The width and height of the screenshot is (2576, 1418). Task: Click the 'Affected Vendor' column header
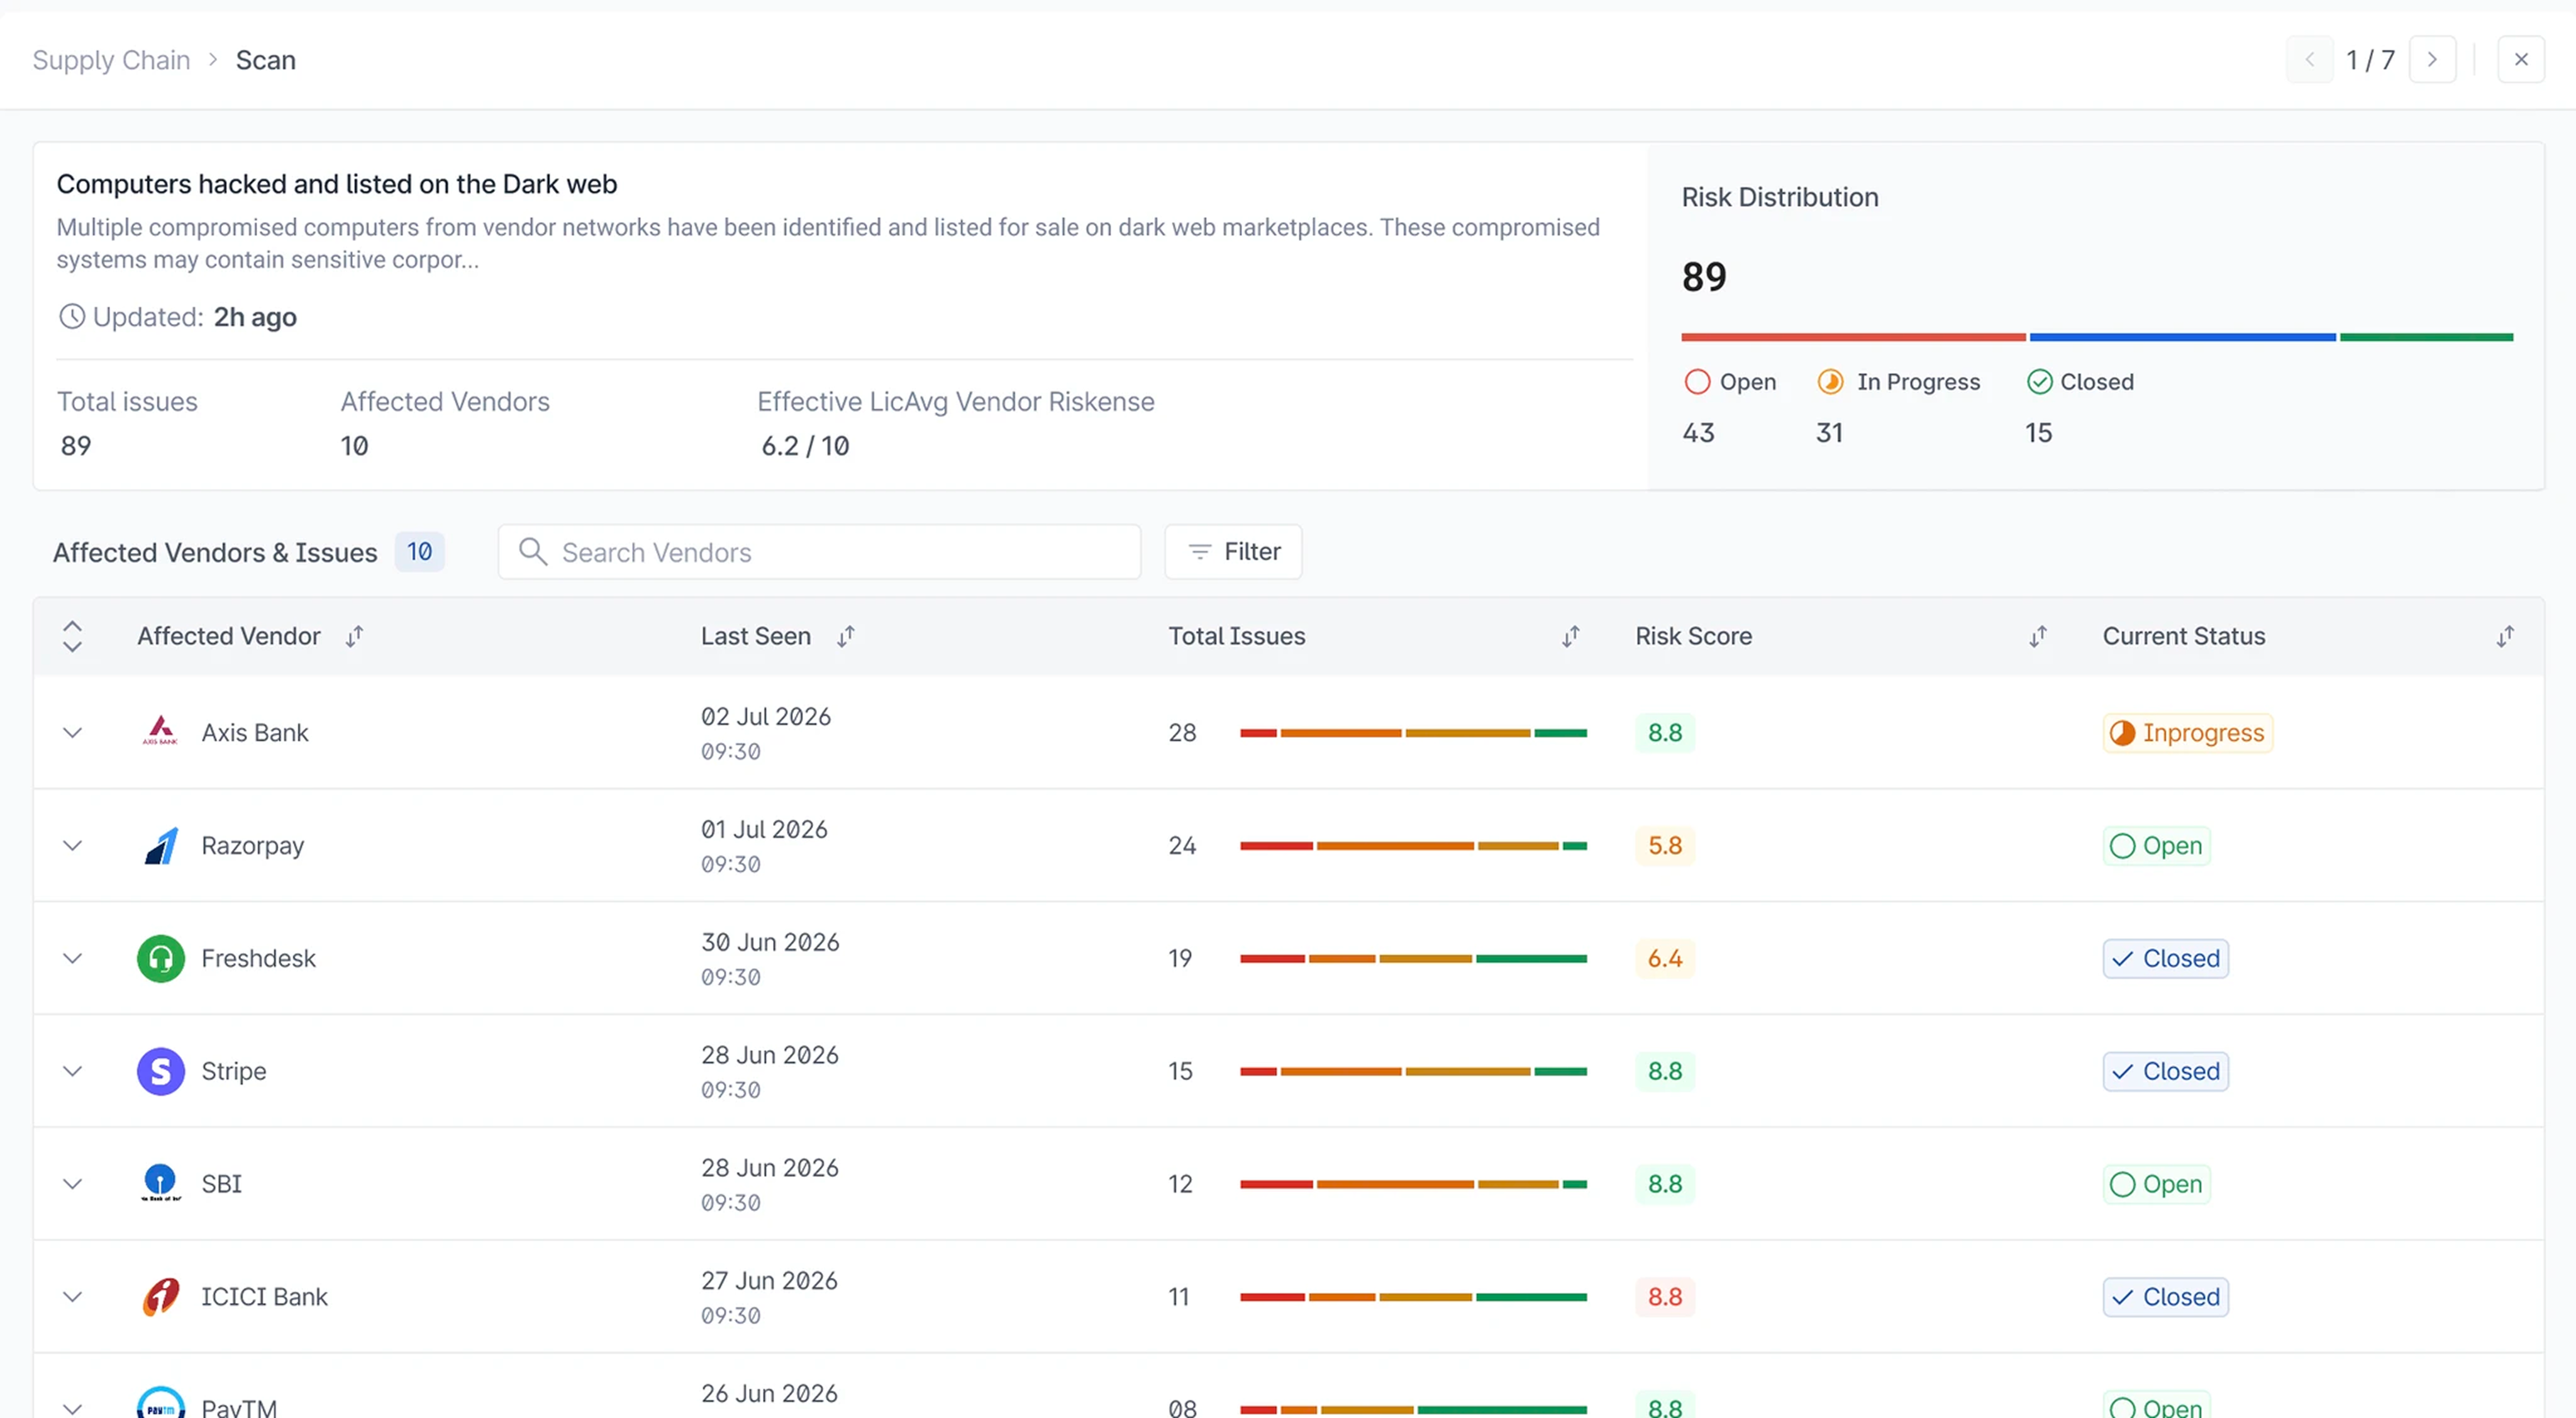229,636
